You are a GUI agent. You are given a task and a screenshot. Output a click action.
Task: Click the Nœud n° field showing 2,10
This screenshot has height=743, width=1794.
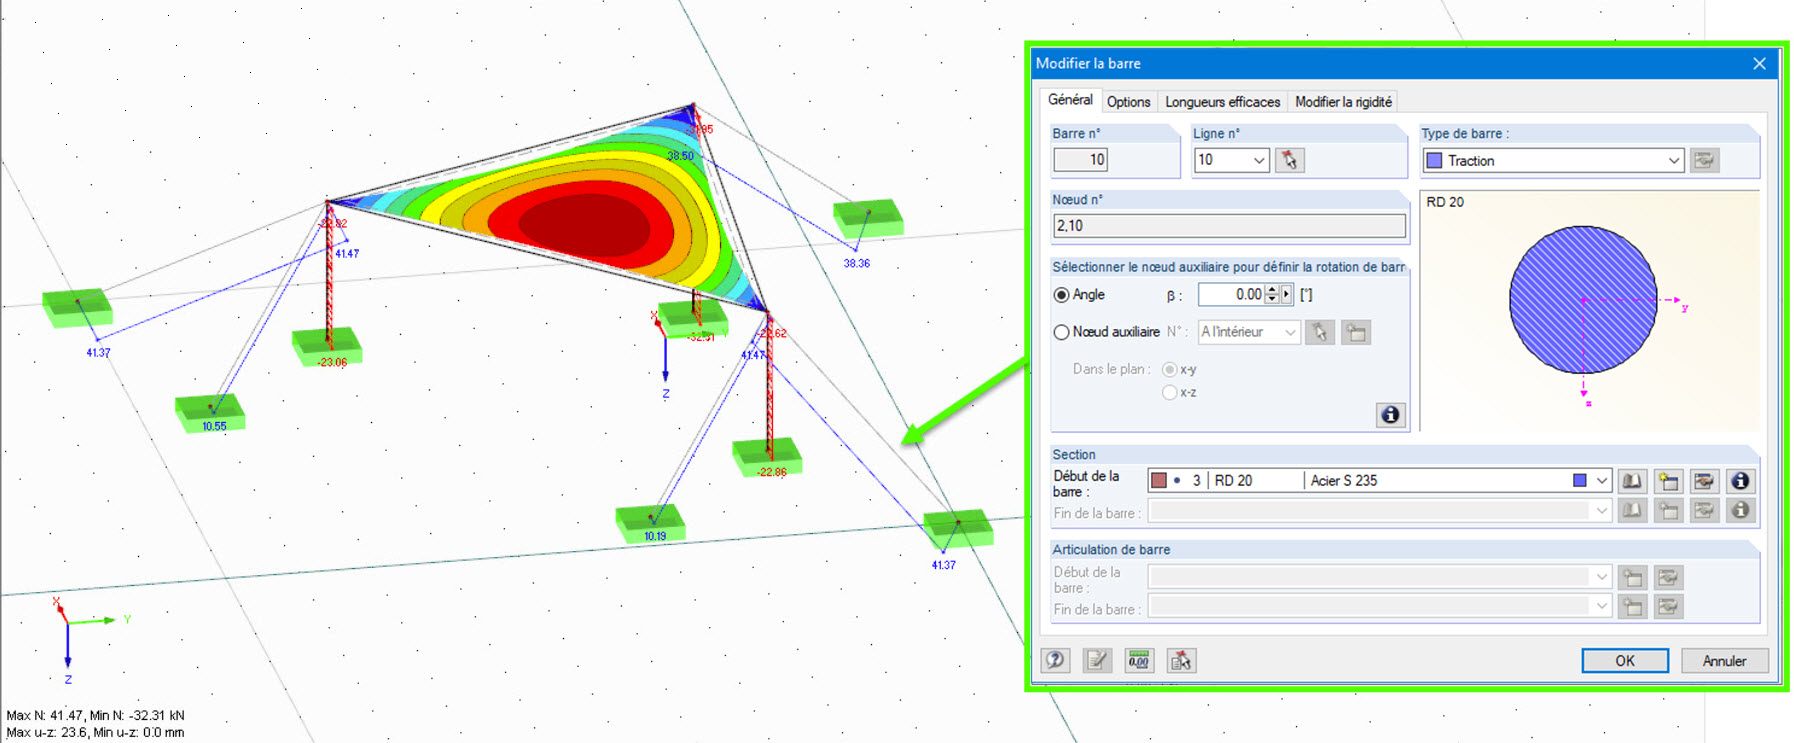(x=1229, y=226)
